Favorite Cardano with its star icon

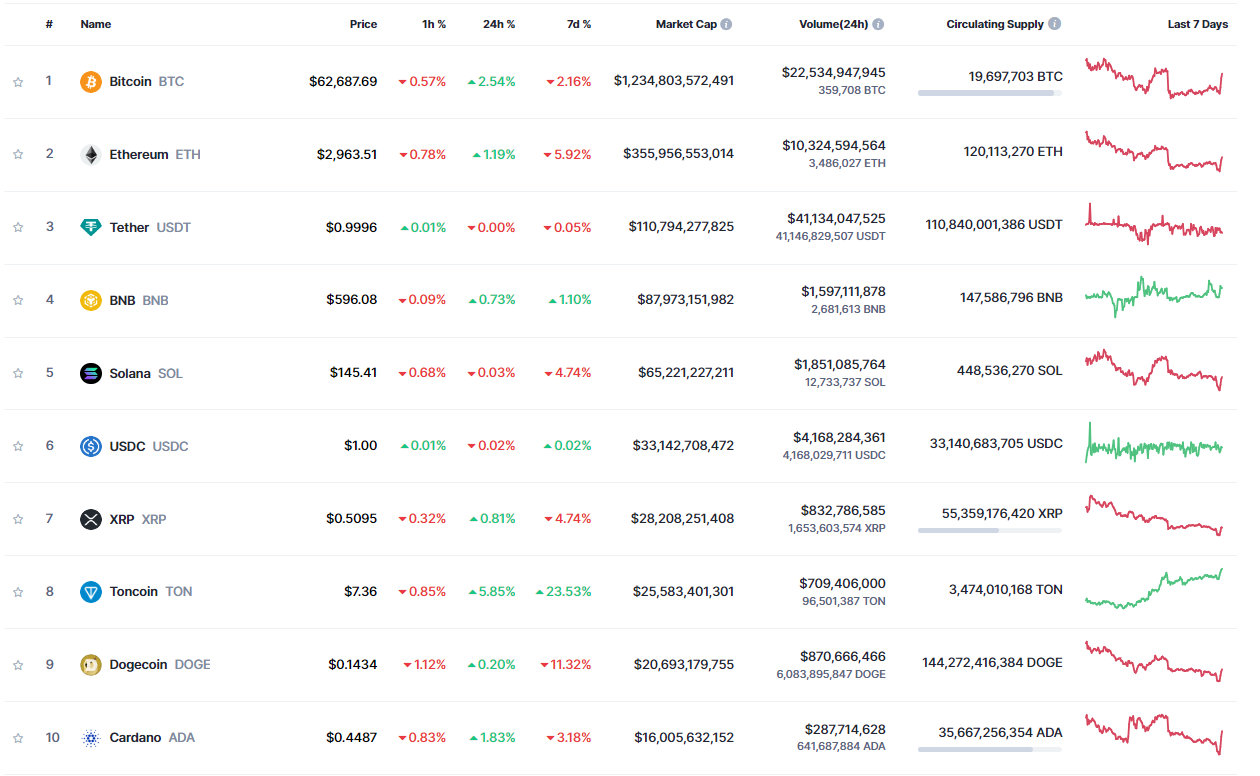[18, 738]
